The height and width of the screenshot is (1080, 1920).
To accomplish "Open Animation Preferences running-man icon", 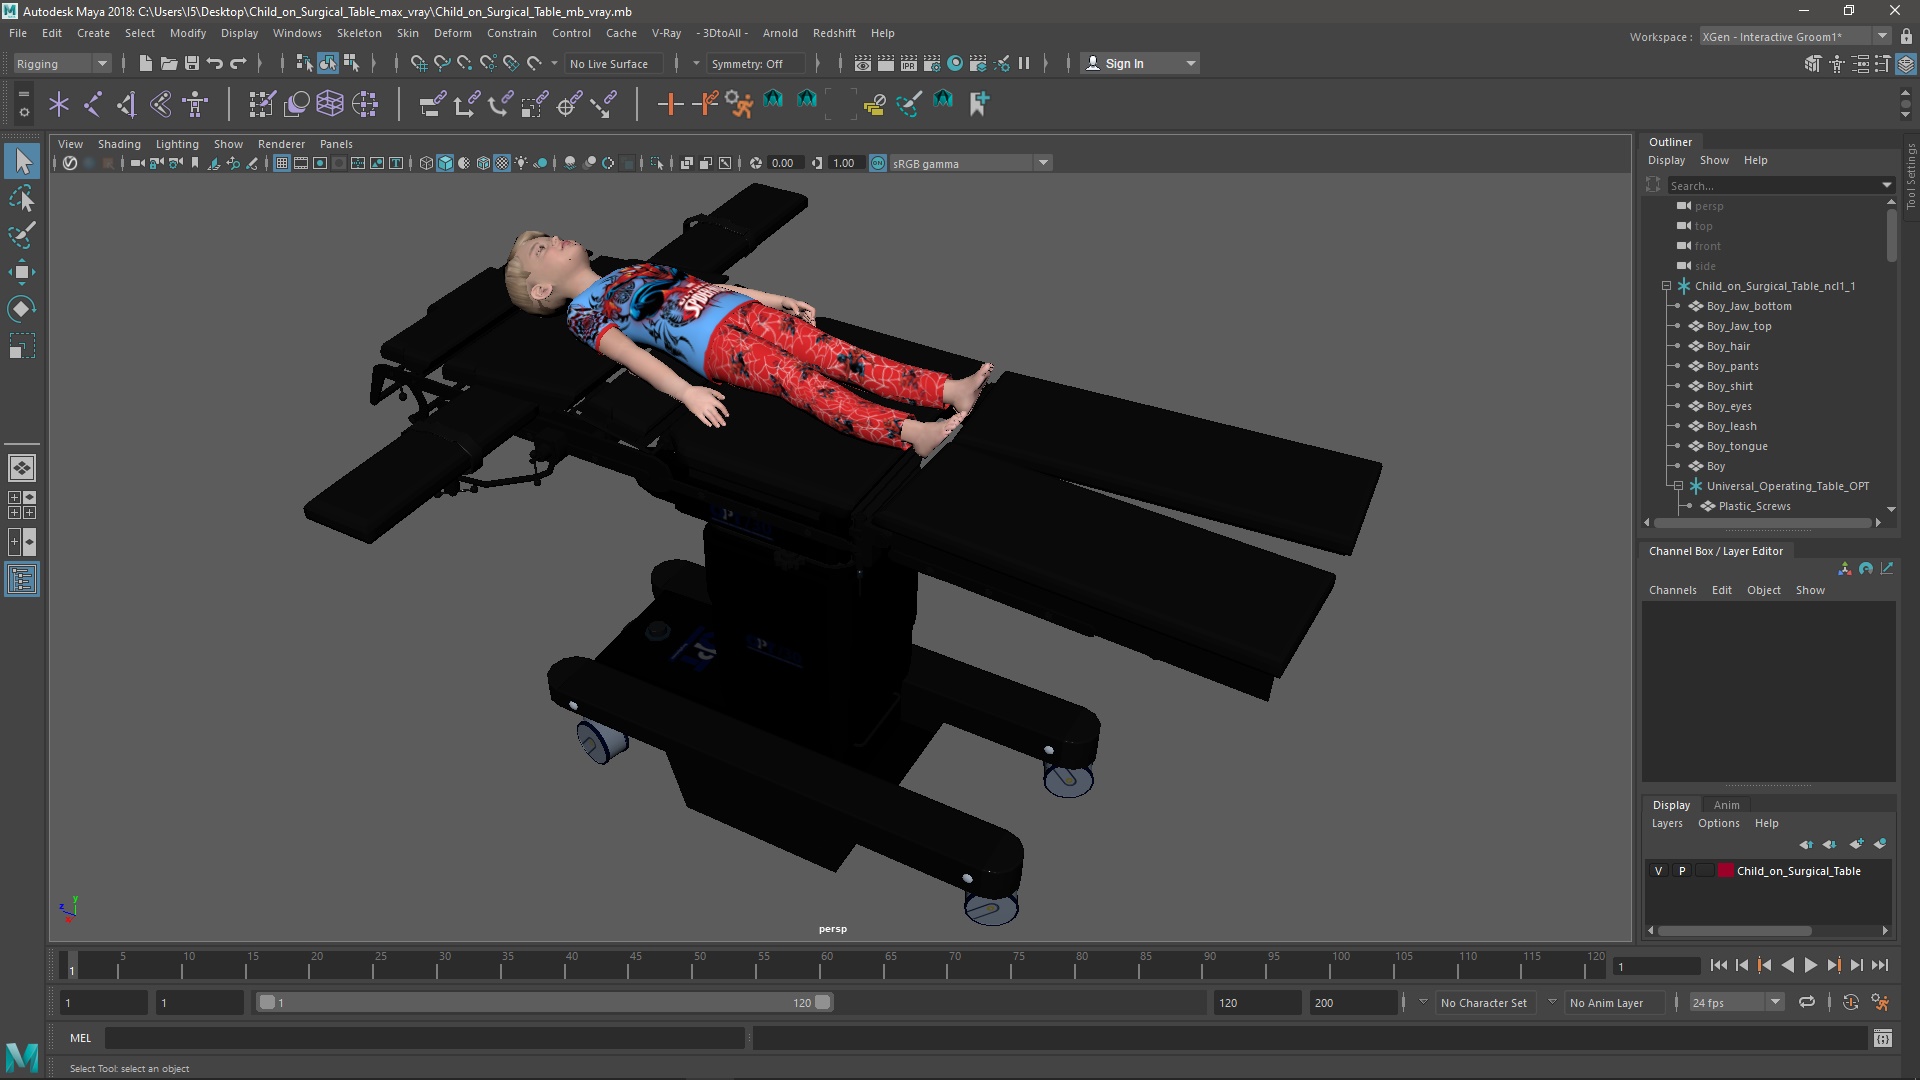I will [x=1880, y=1002].
